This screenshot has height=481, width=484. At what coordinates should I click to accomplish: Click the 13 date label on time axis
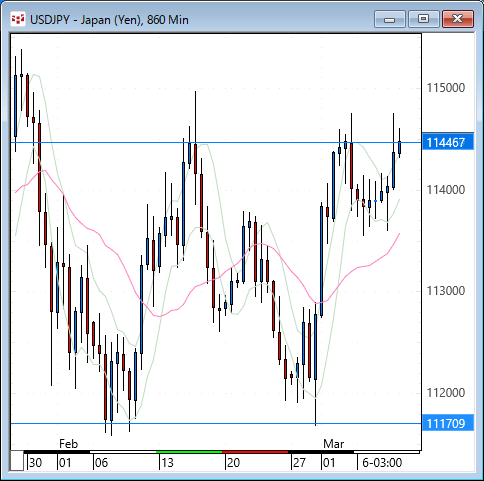168,463
